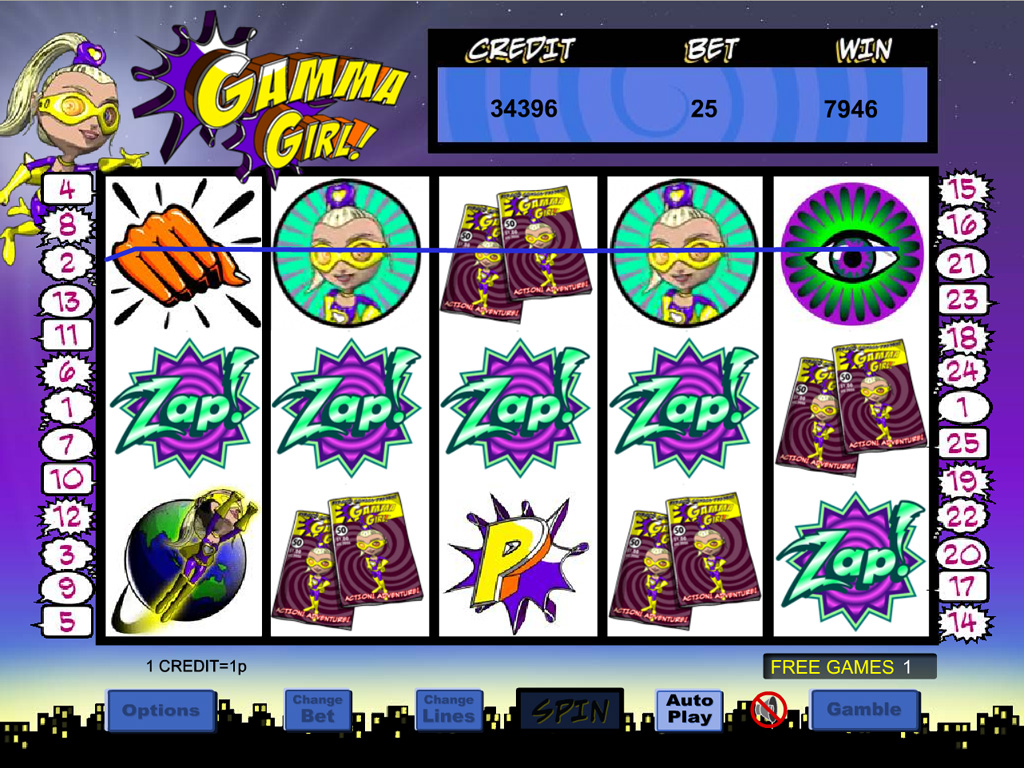Viewport: 1024px width, 768px height.
Task: Click the Zap symbol at bottom of reel five
Action: 850,560
